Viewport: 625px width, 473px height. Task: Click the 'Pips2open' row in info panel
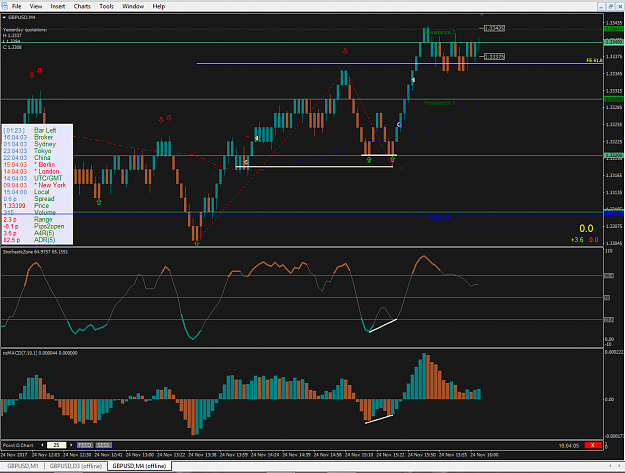pos(37,226)
